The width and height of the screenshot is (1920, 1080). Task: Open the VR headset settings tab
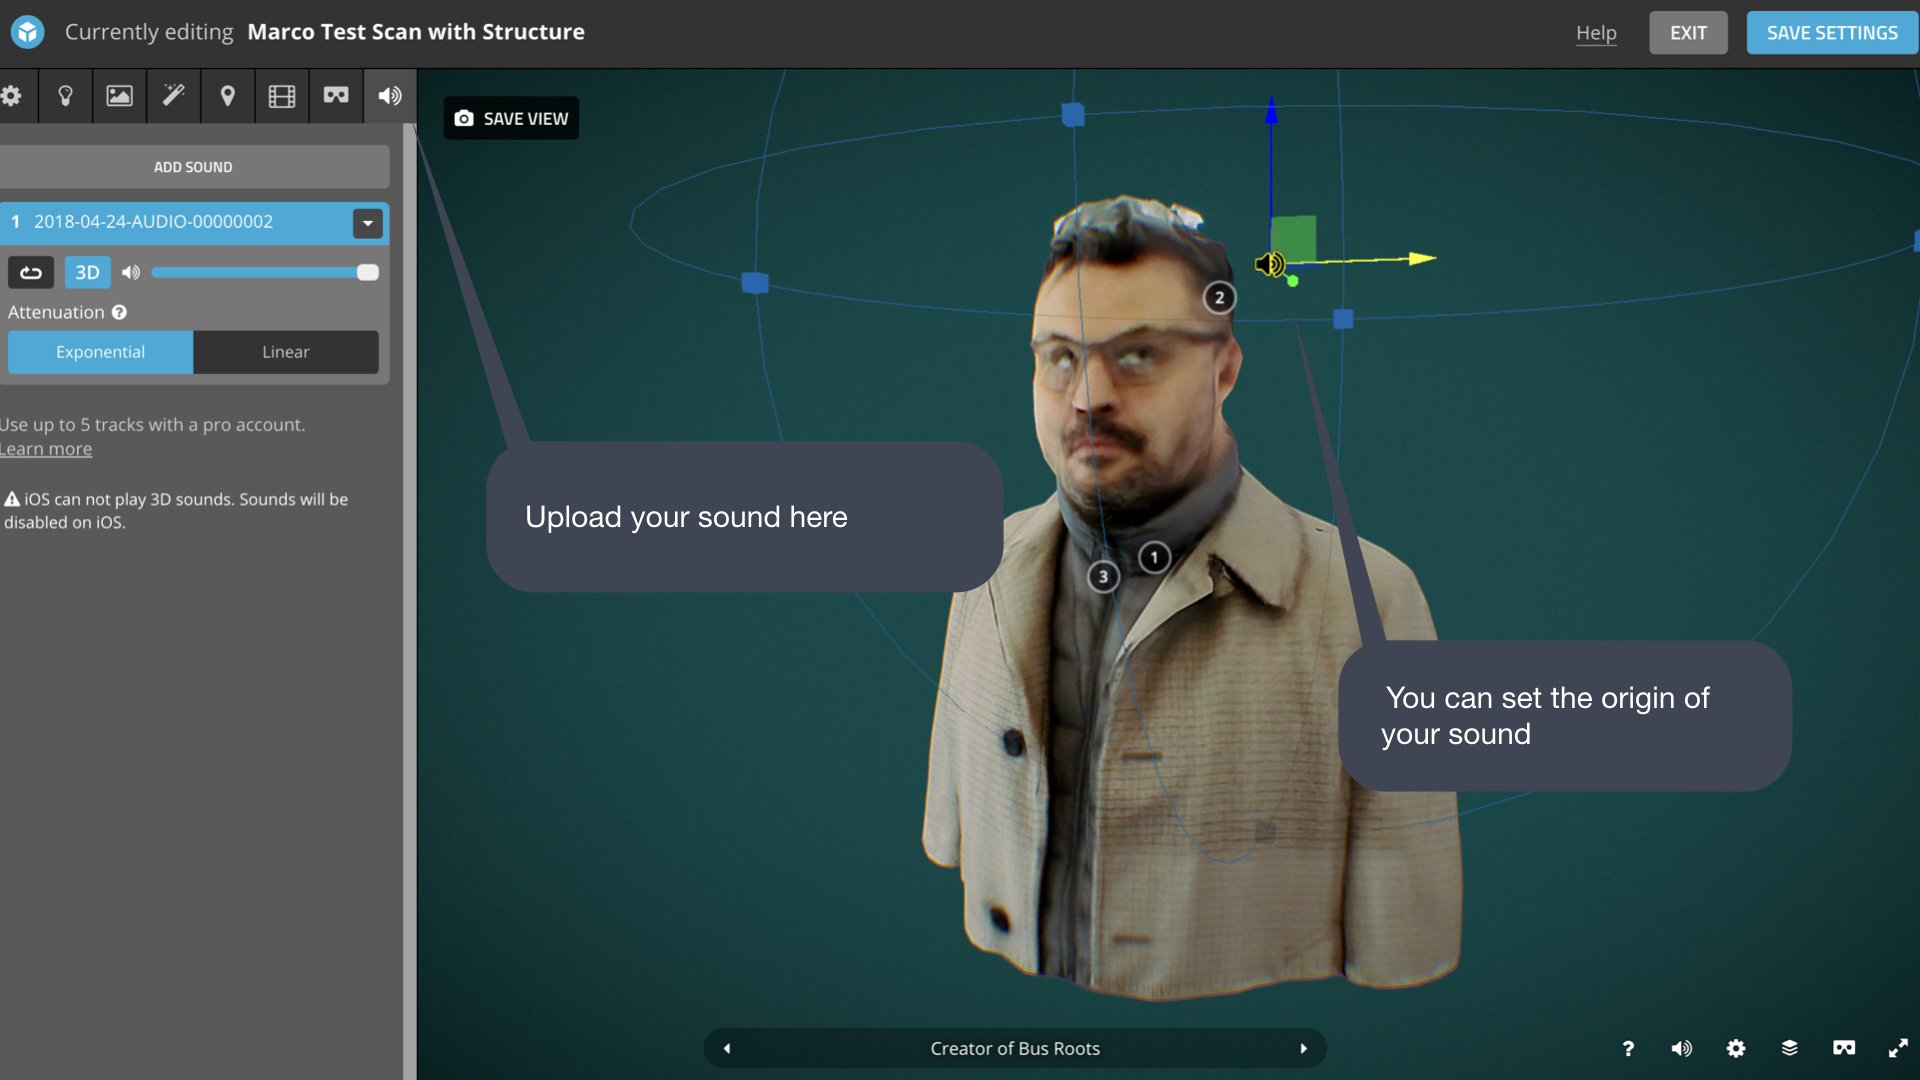tap(336, 96)
